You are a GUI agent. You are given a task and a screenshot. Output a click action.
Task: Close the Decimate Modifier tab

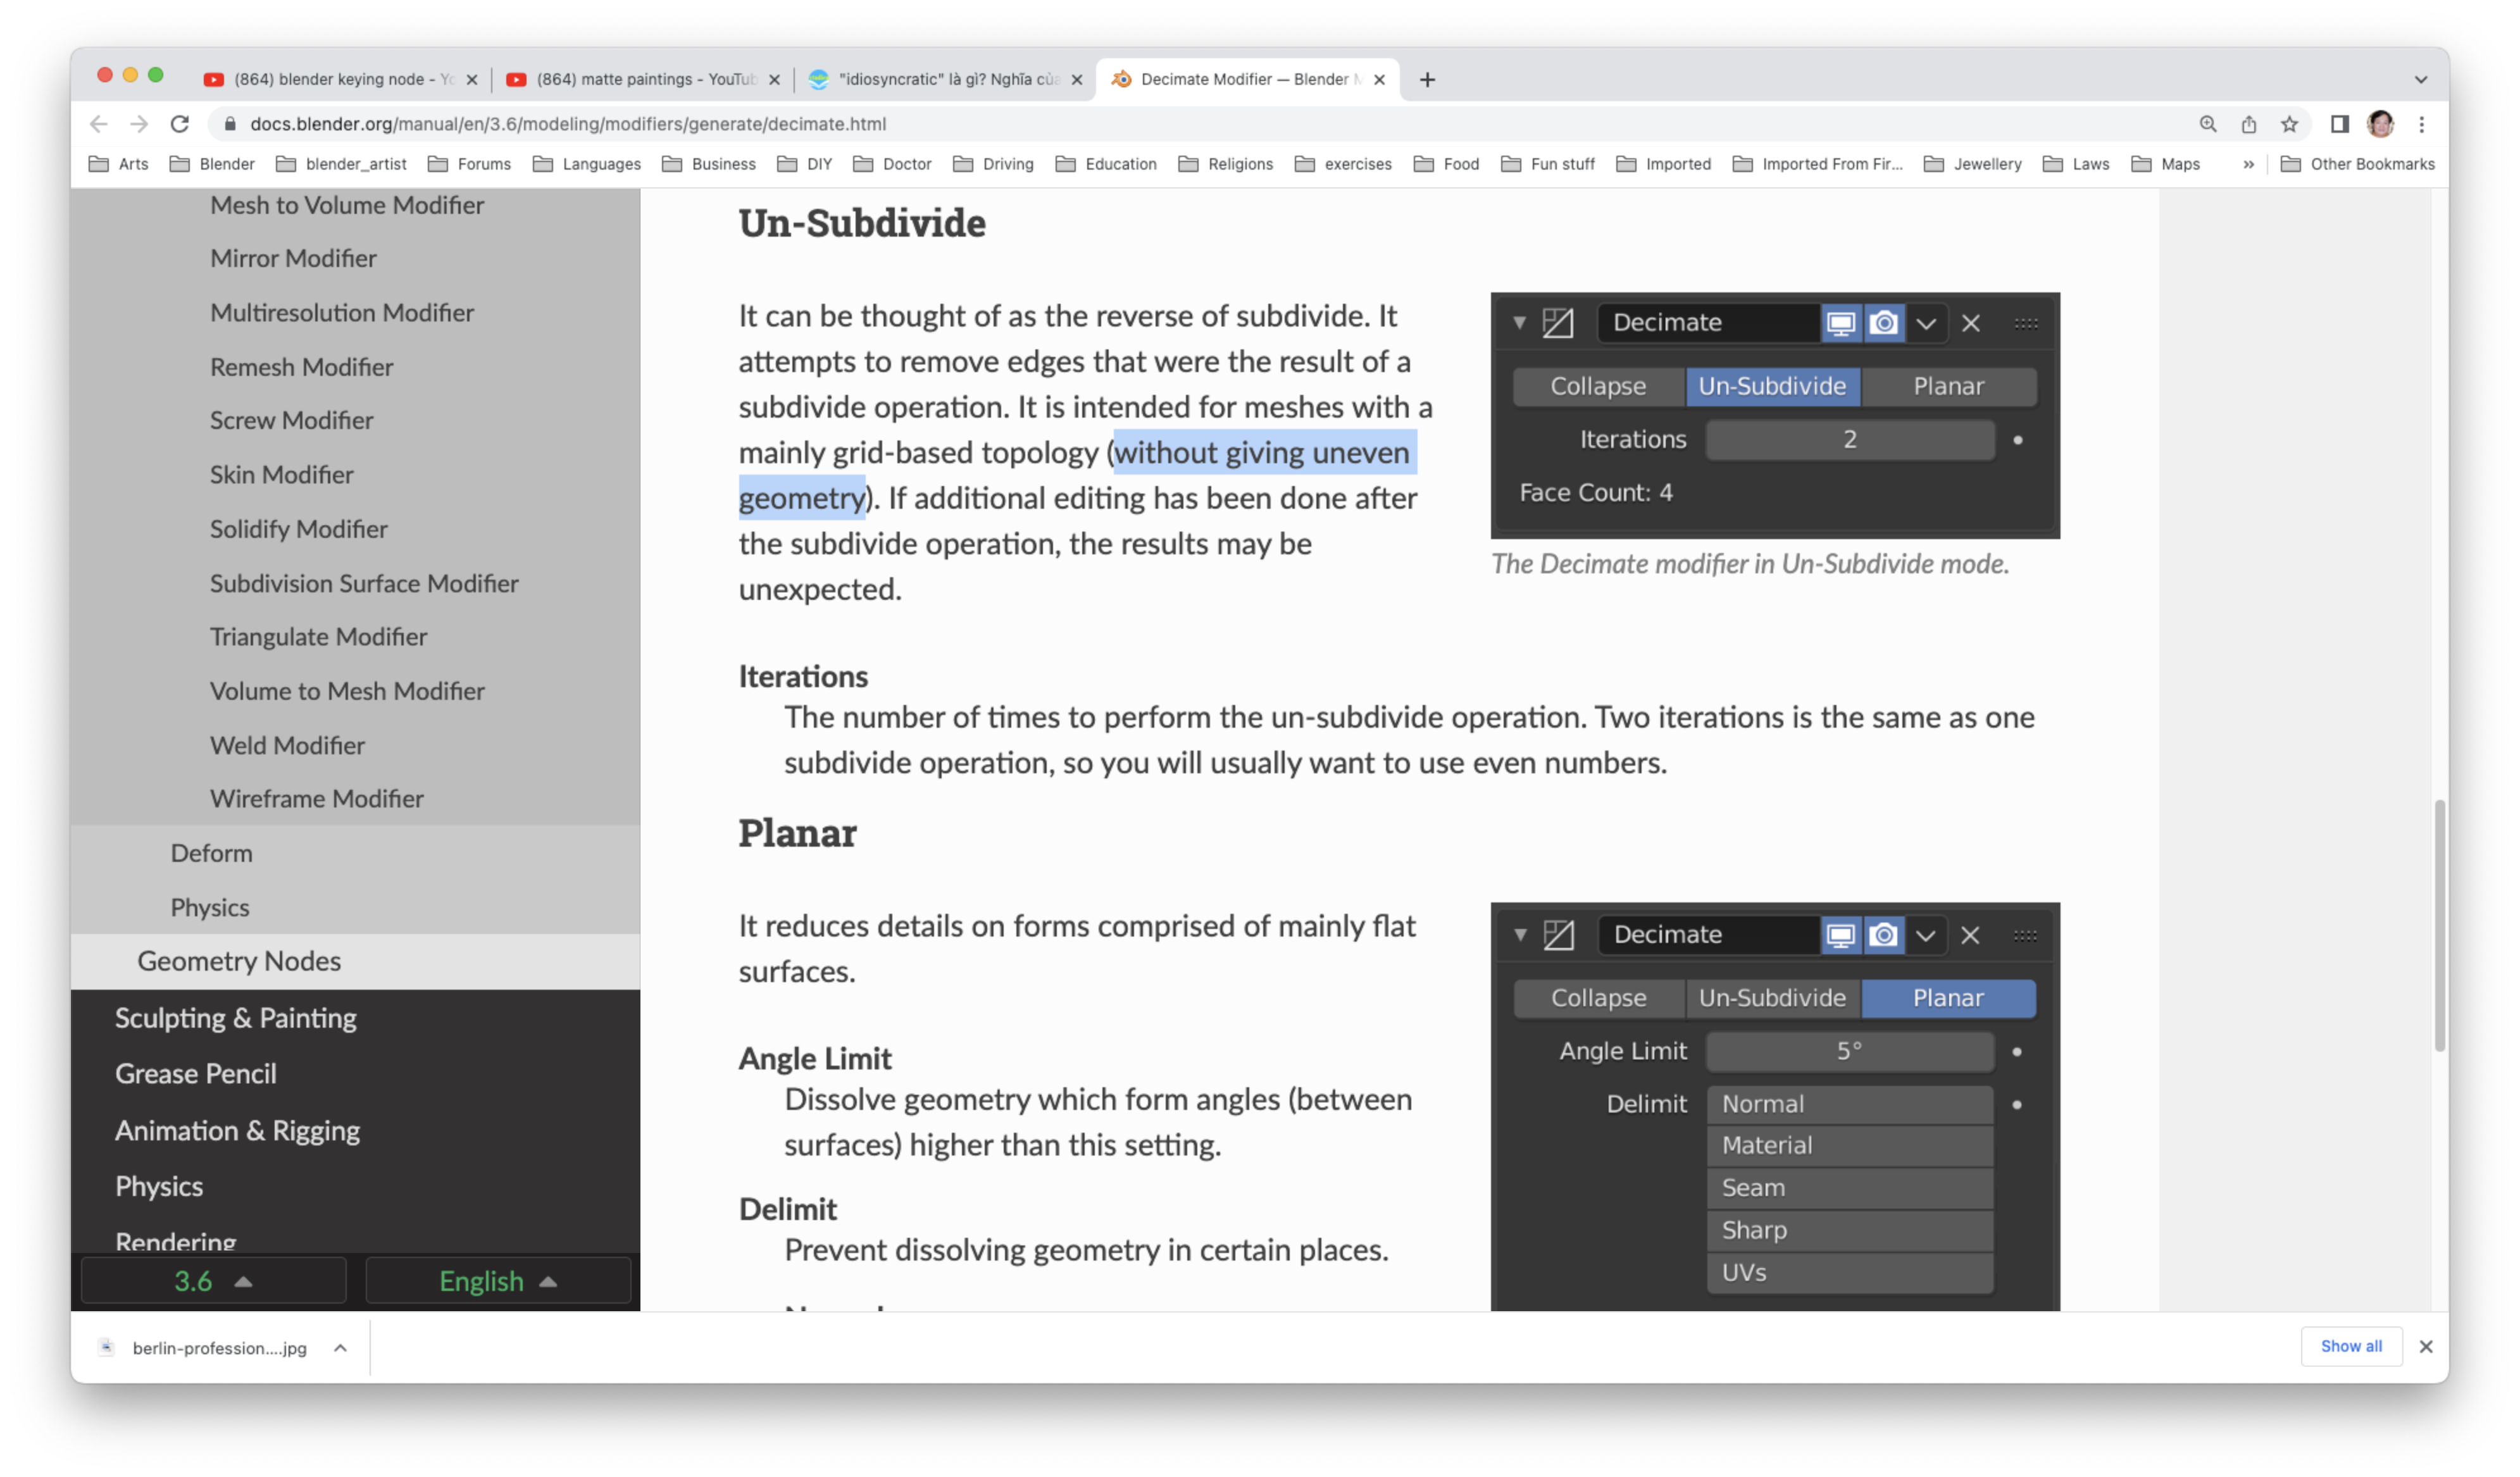pyautogui.click(x=1379, y=79)
